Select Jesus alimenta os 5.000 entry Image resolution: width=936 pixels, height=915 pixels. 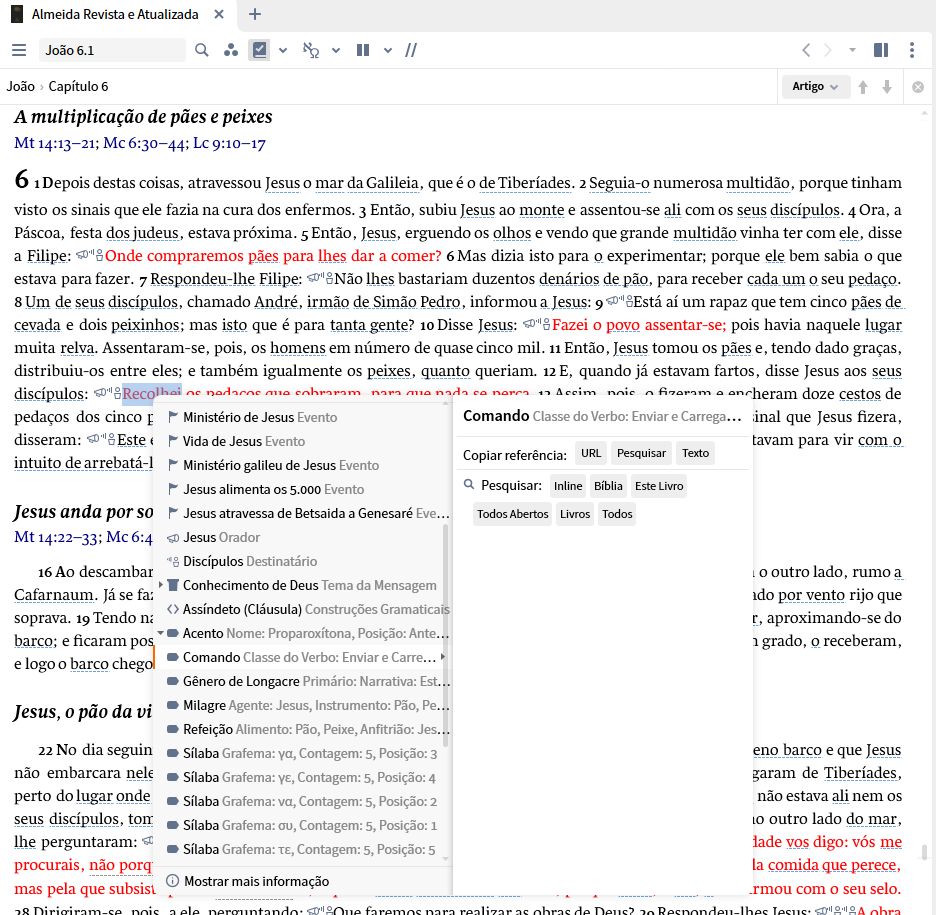(302, 489)
